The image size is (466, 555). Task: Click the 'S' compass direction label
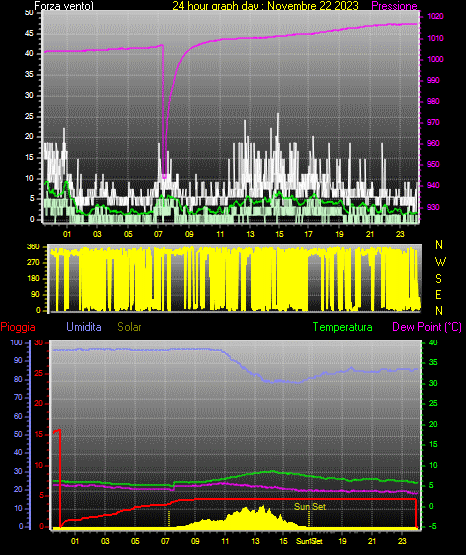(438, 279)
